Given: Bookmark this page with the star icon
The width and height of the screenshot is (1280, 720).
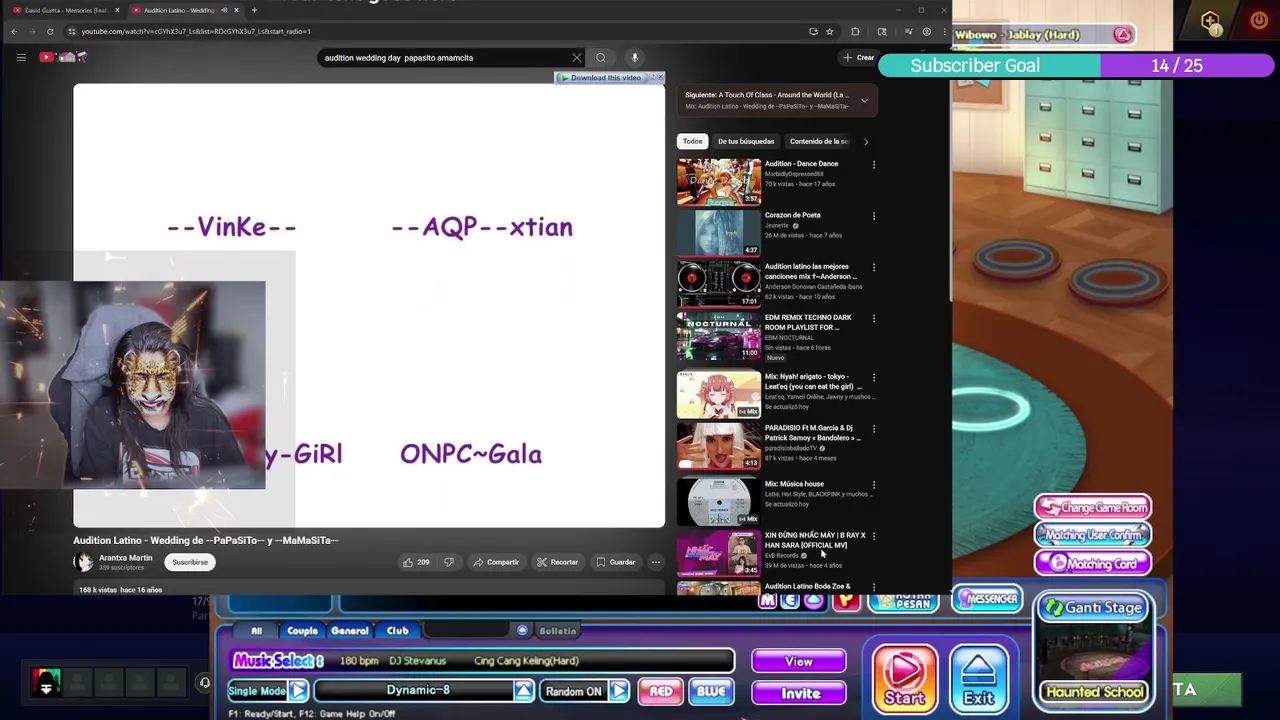Looking at the screenshot, I should pyautogui.click(x=829, y=31).
